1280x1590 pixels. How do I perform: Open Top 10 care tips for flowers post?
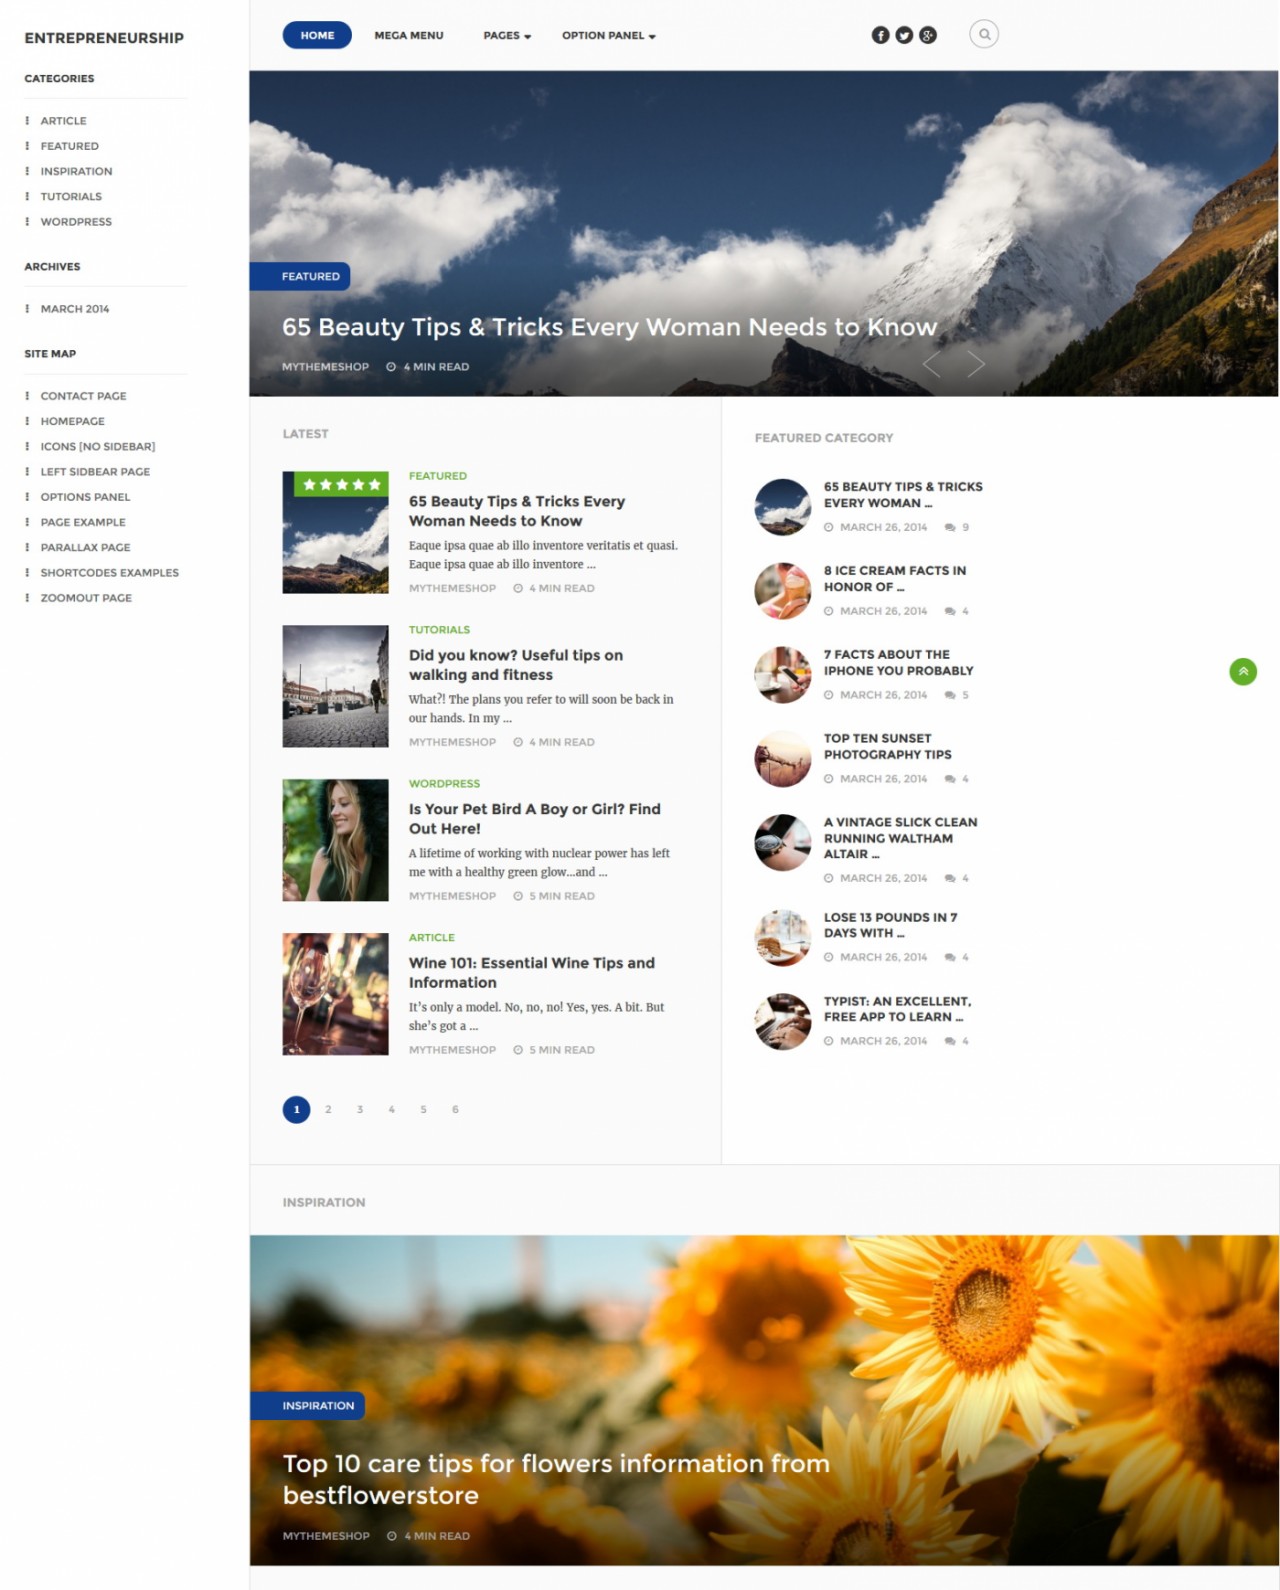point(556,1479)
